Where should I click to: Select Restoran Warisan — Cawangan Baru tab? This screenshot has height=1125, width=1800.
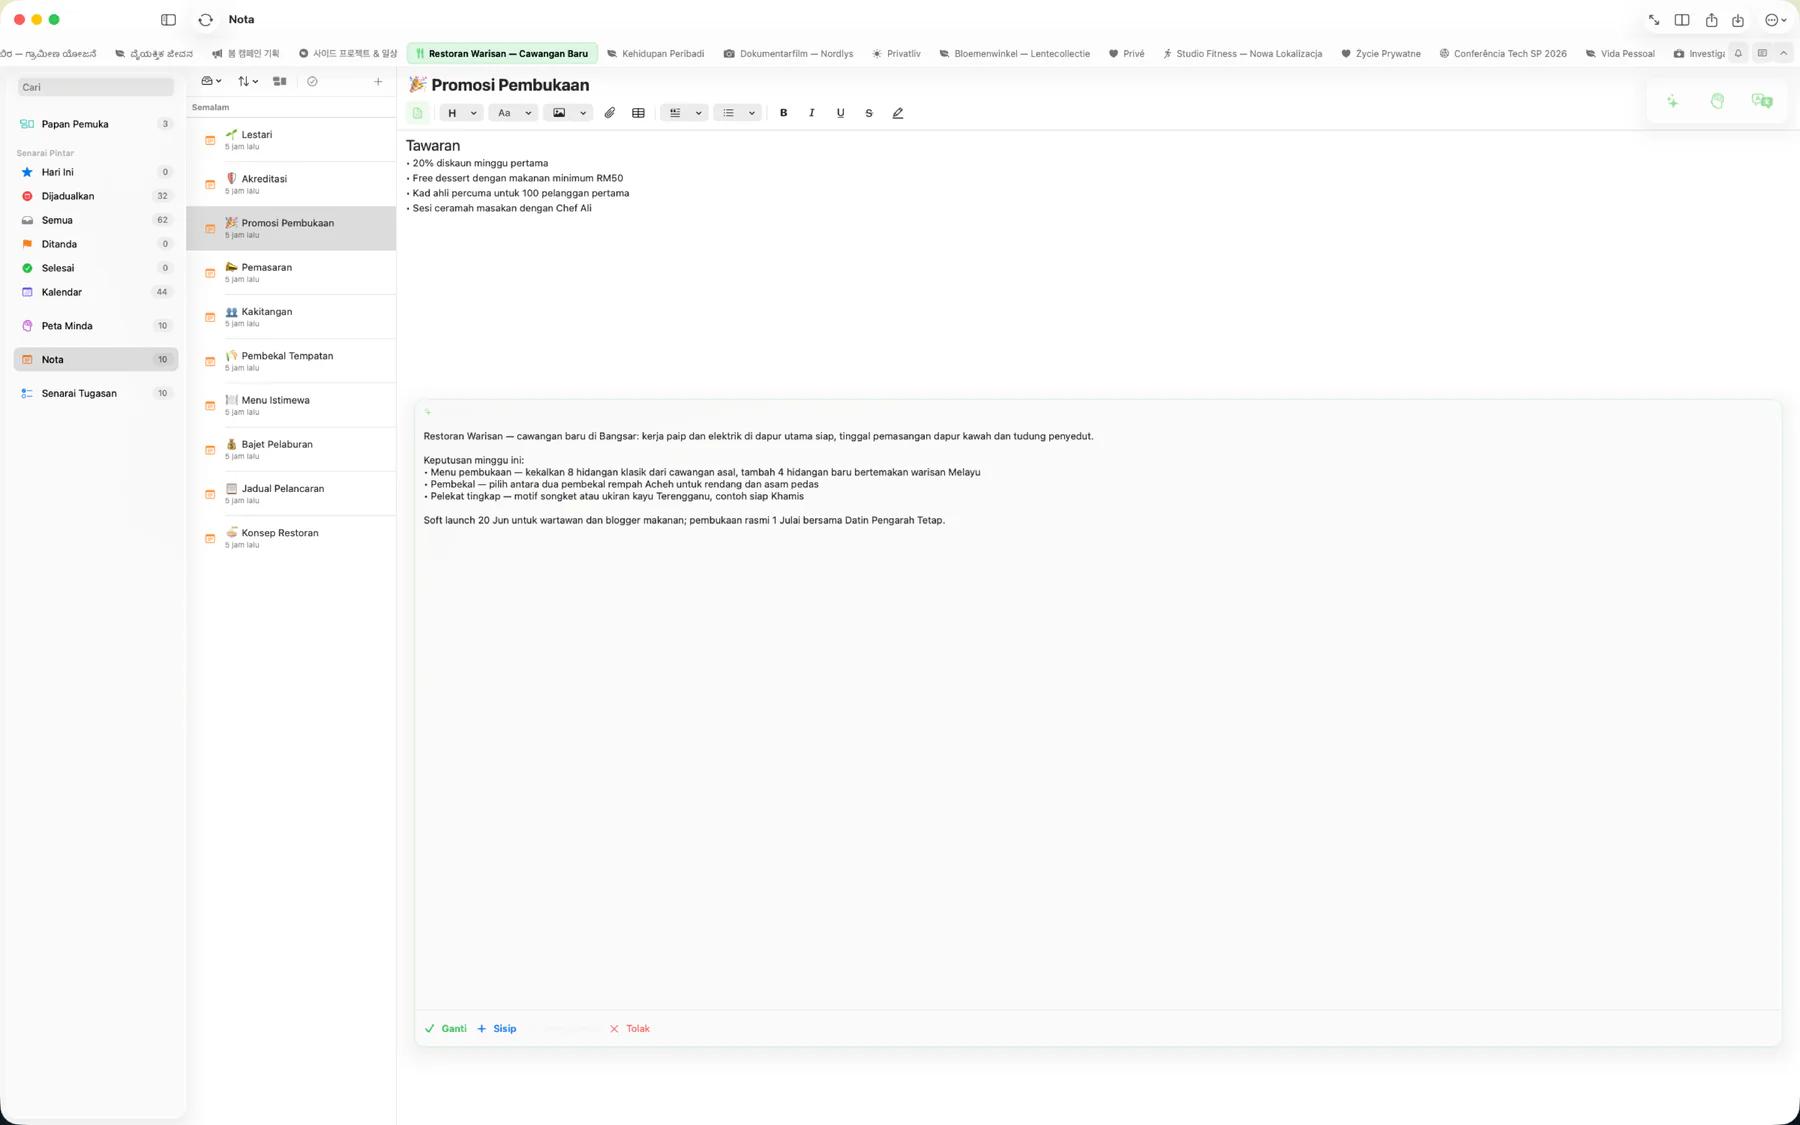click(502, 54)
